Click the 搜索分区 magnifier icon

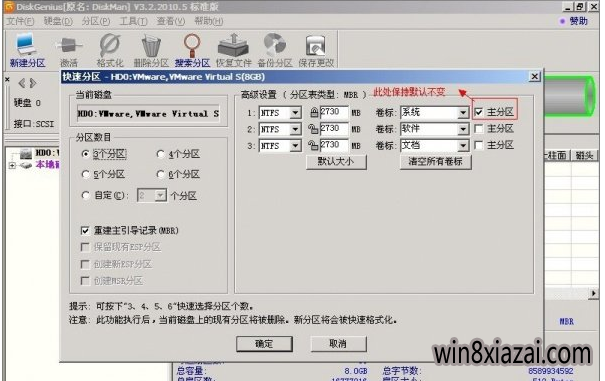pyautogui.click(x=192, y=45)
